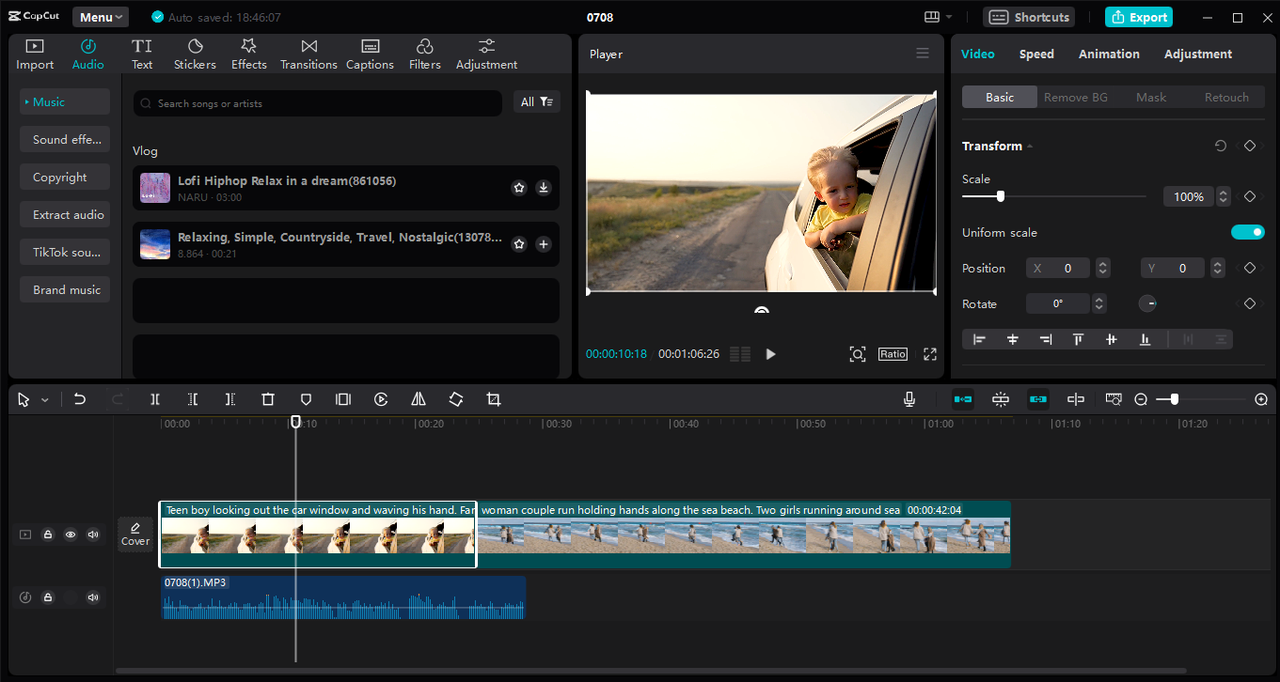Click the timeline zoom slider handle
Viewport: 1280px width, 682px height.
1174,399
